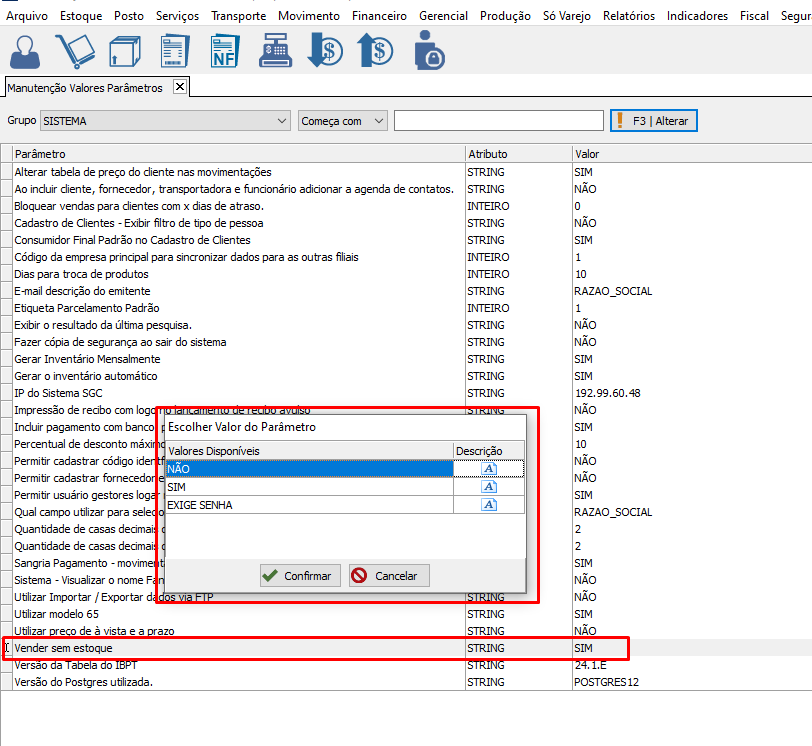
Task: Open the NF invoice icon
Action: (225, 50)
